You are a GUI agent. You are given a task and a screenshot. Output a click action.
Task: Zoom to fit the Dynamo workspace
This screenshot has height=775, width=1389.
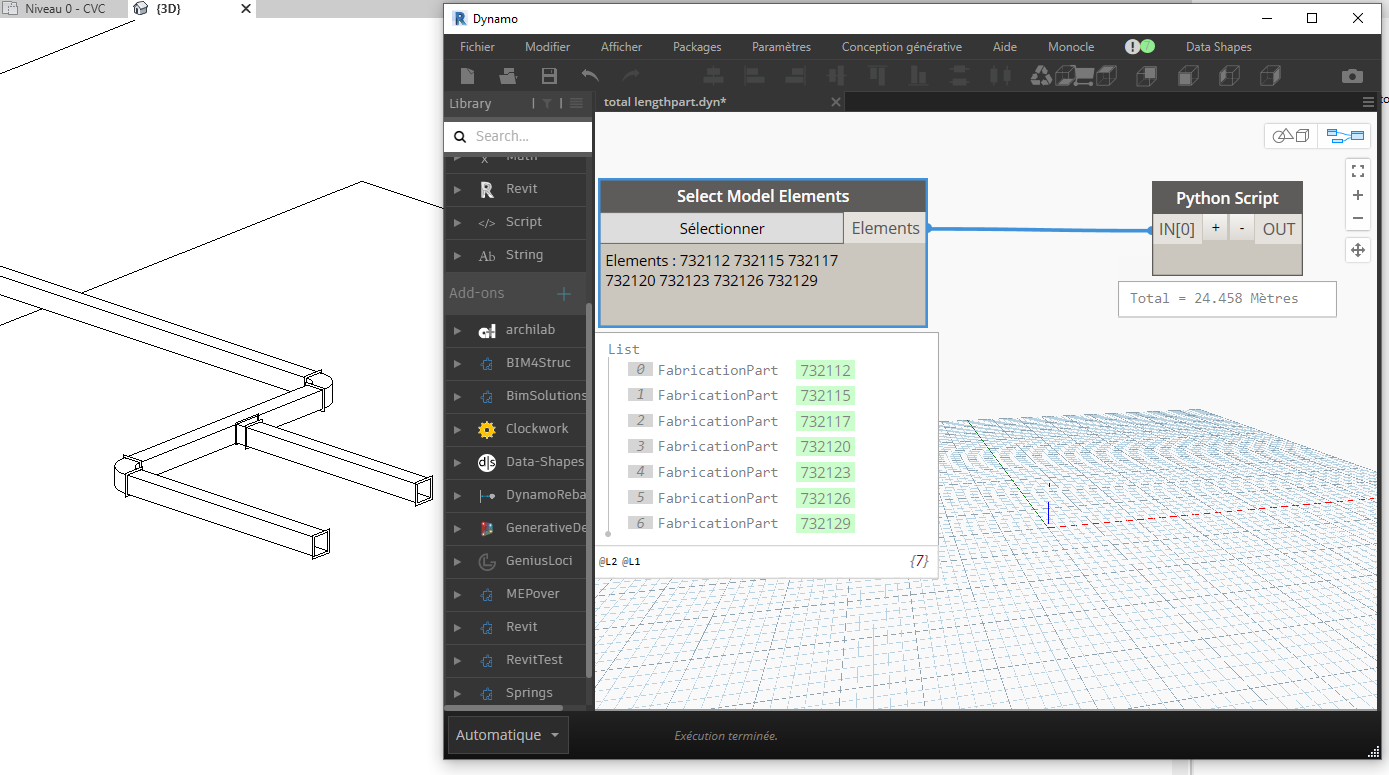click(1358, 172)
